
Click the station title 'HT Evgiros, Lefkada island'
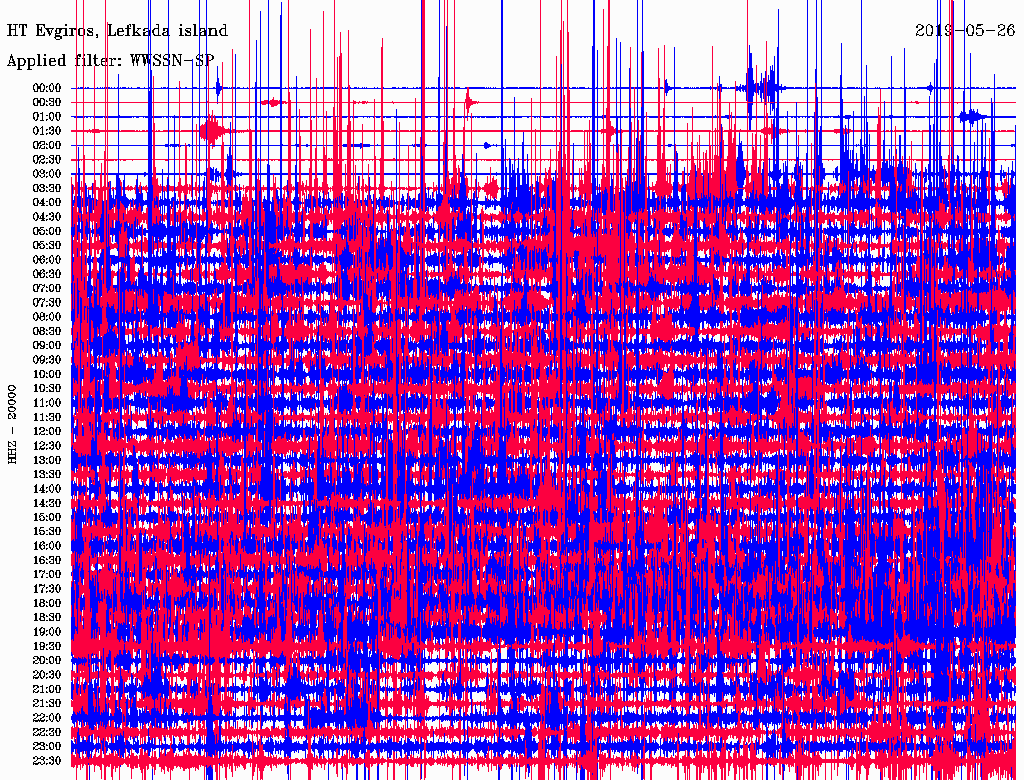(x=118, y=31)
